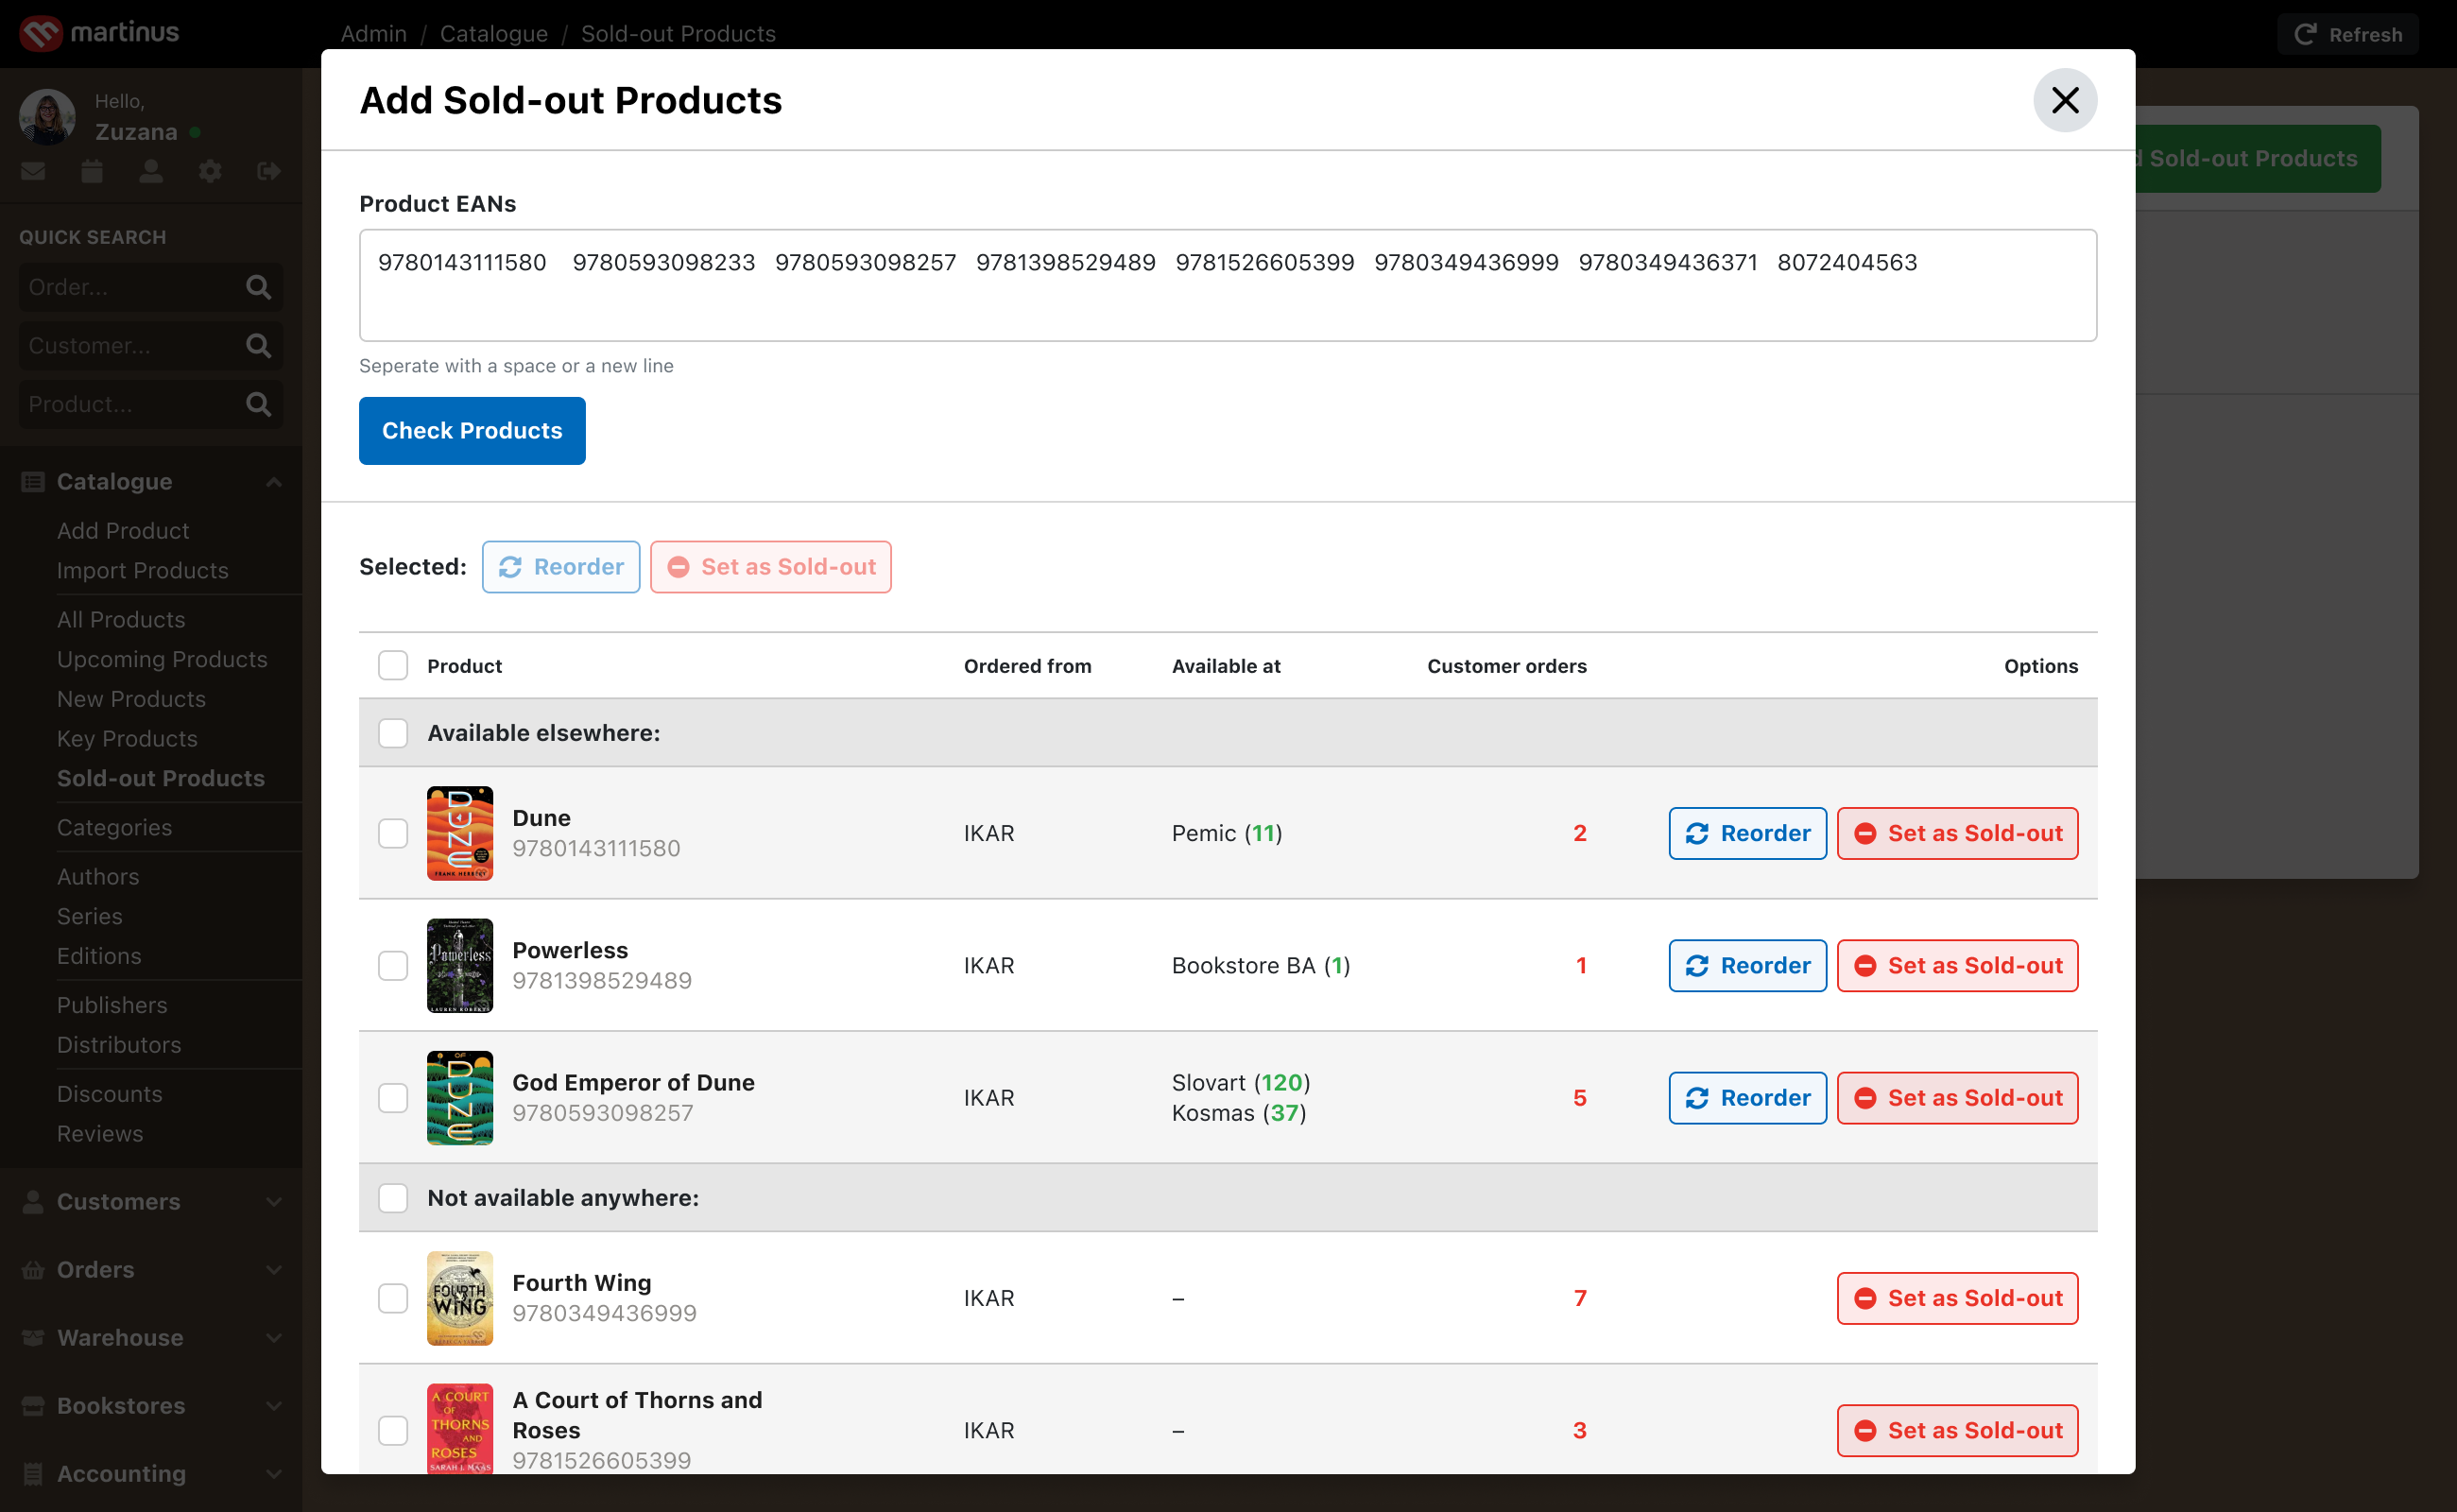Open New Products in the sidebar
Viewport: 2457px width, 1512px height.
click(x=131, y=699)
